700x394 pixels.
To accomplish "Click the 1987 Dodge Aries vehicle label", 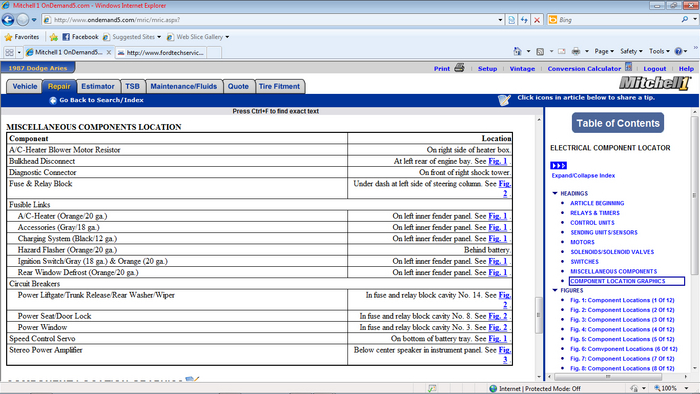I will 38,68.
